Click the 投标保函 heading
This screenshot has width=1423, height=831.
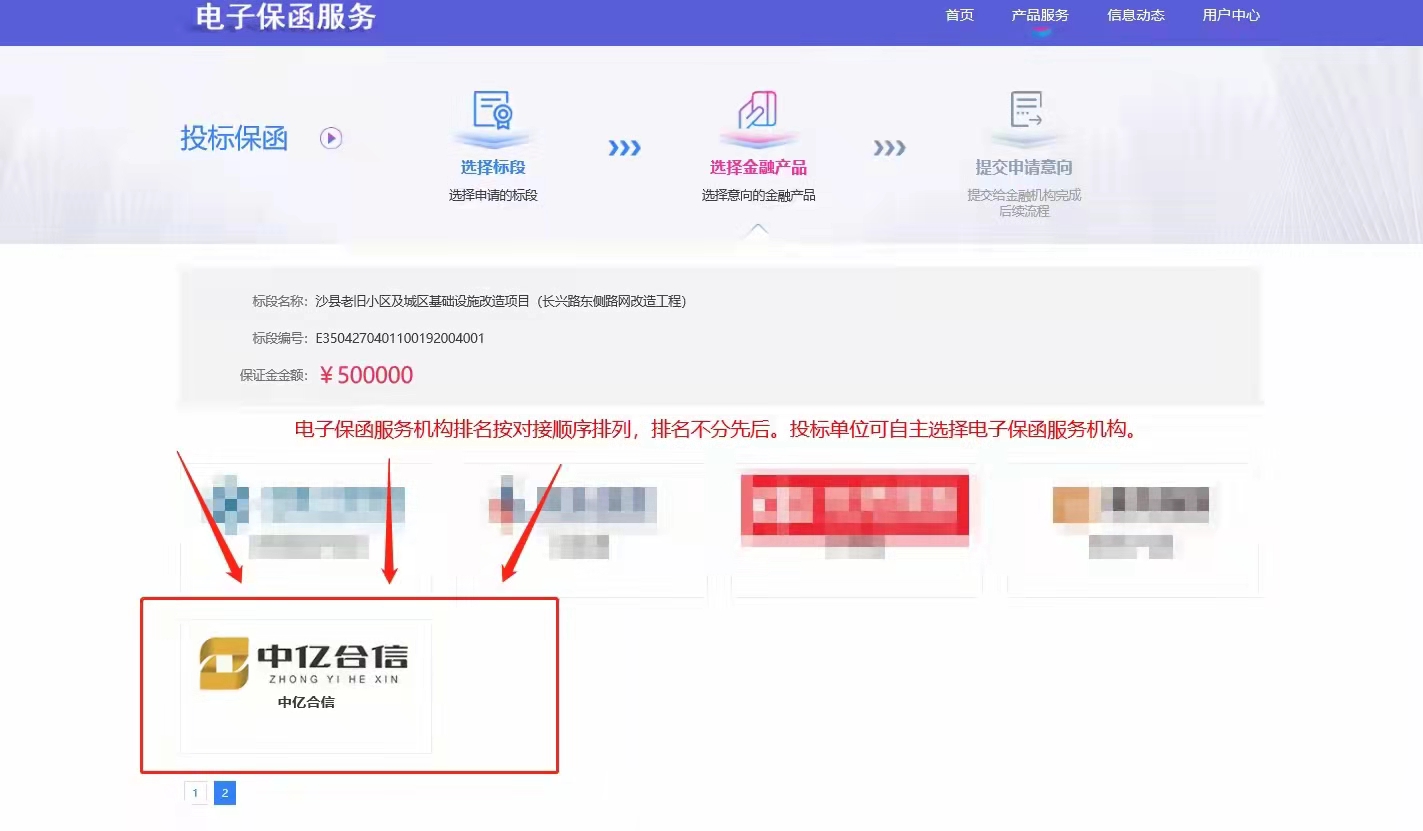[234, 138]
